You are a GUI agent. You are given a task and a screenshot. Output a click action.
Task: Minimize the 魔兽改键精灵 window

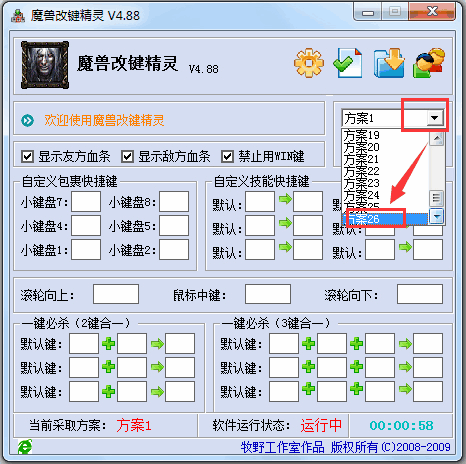click(368, 13)
